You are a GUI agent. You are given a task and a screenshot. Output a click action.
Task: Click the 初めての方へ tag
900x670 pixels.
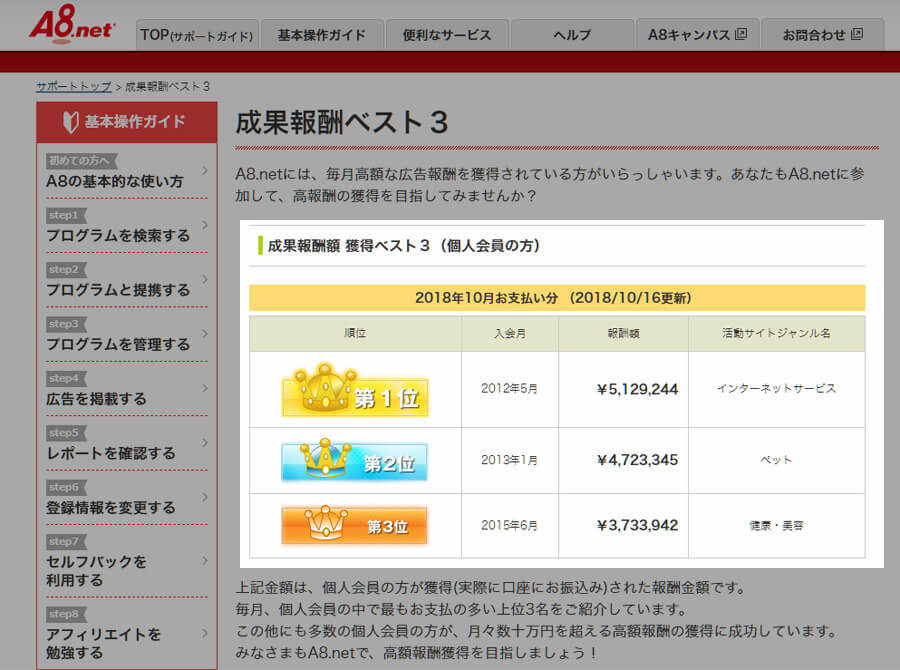click(82, 161)
